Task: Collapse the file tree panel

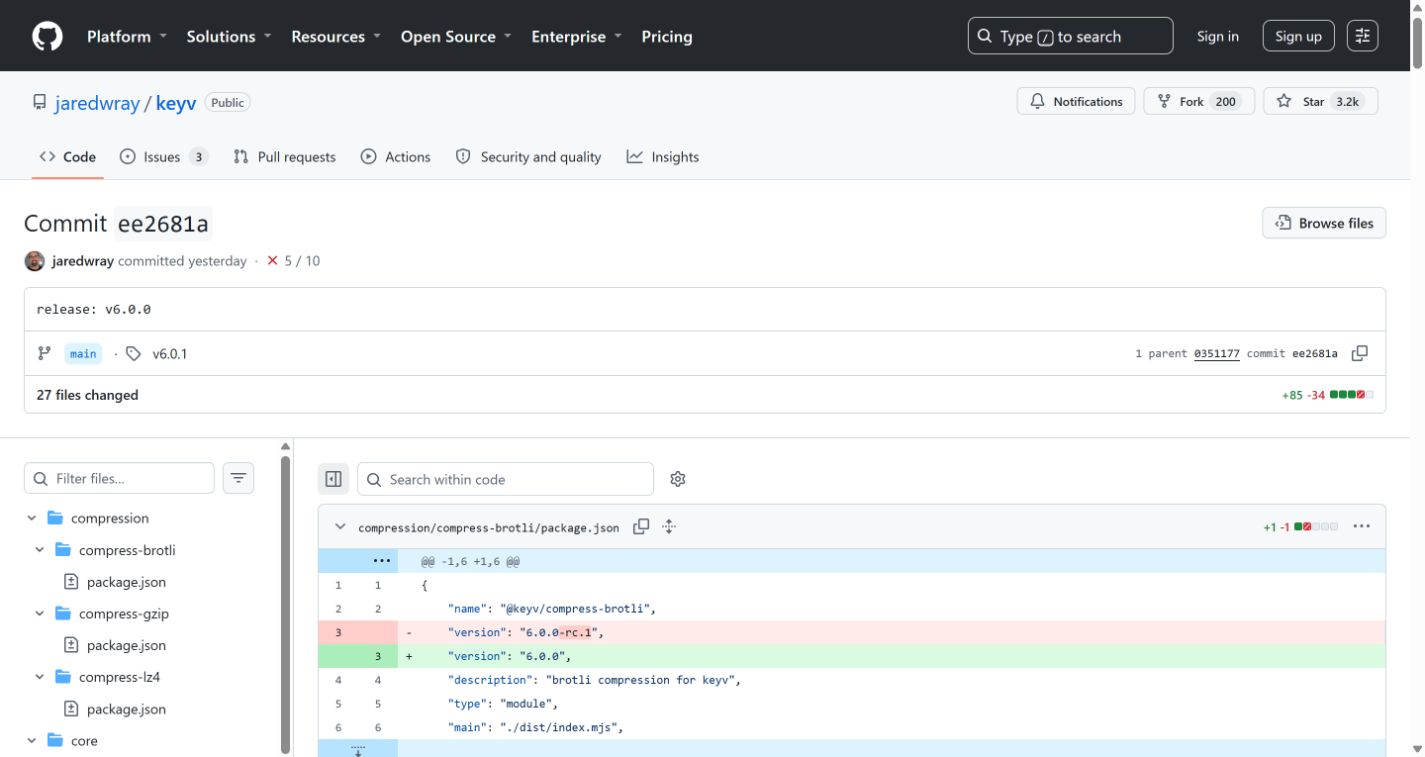Action: pos(334,479)
